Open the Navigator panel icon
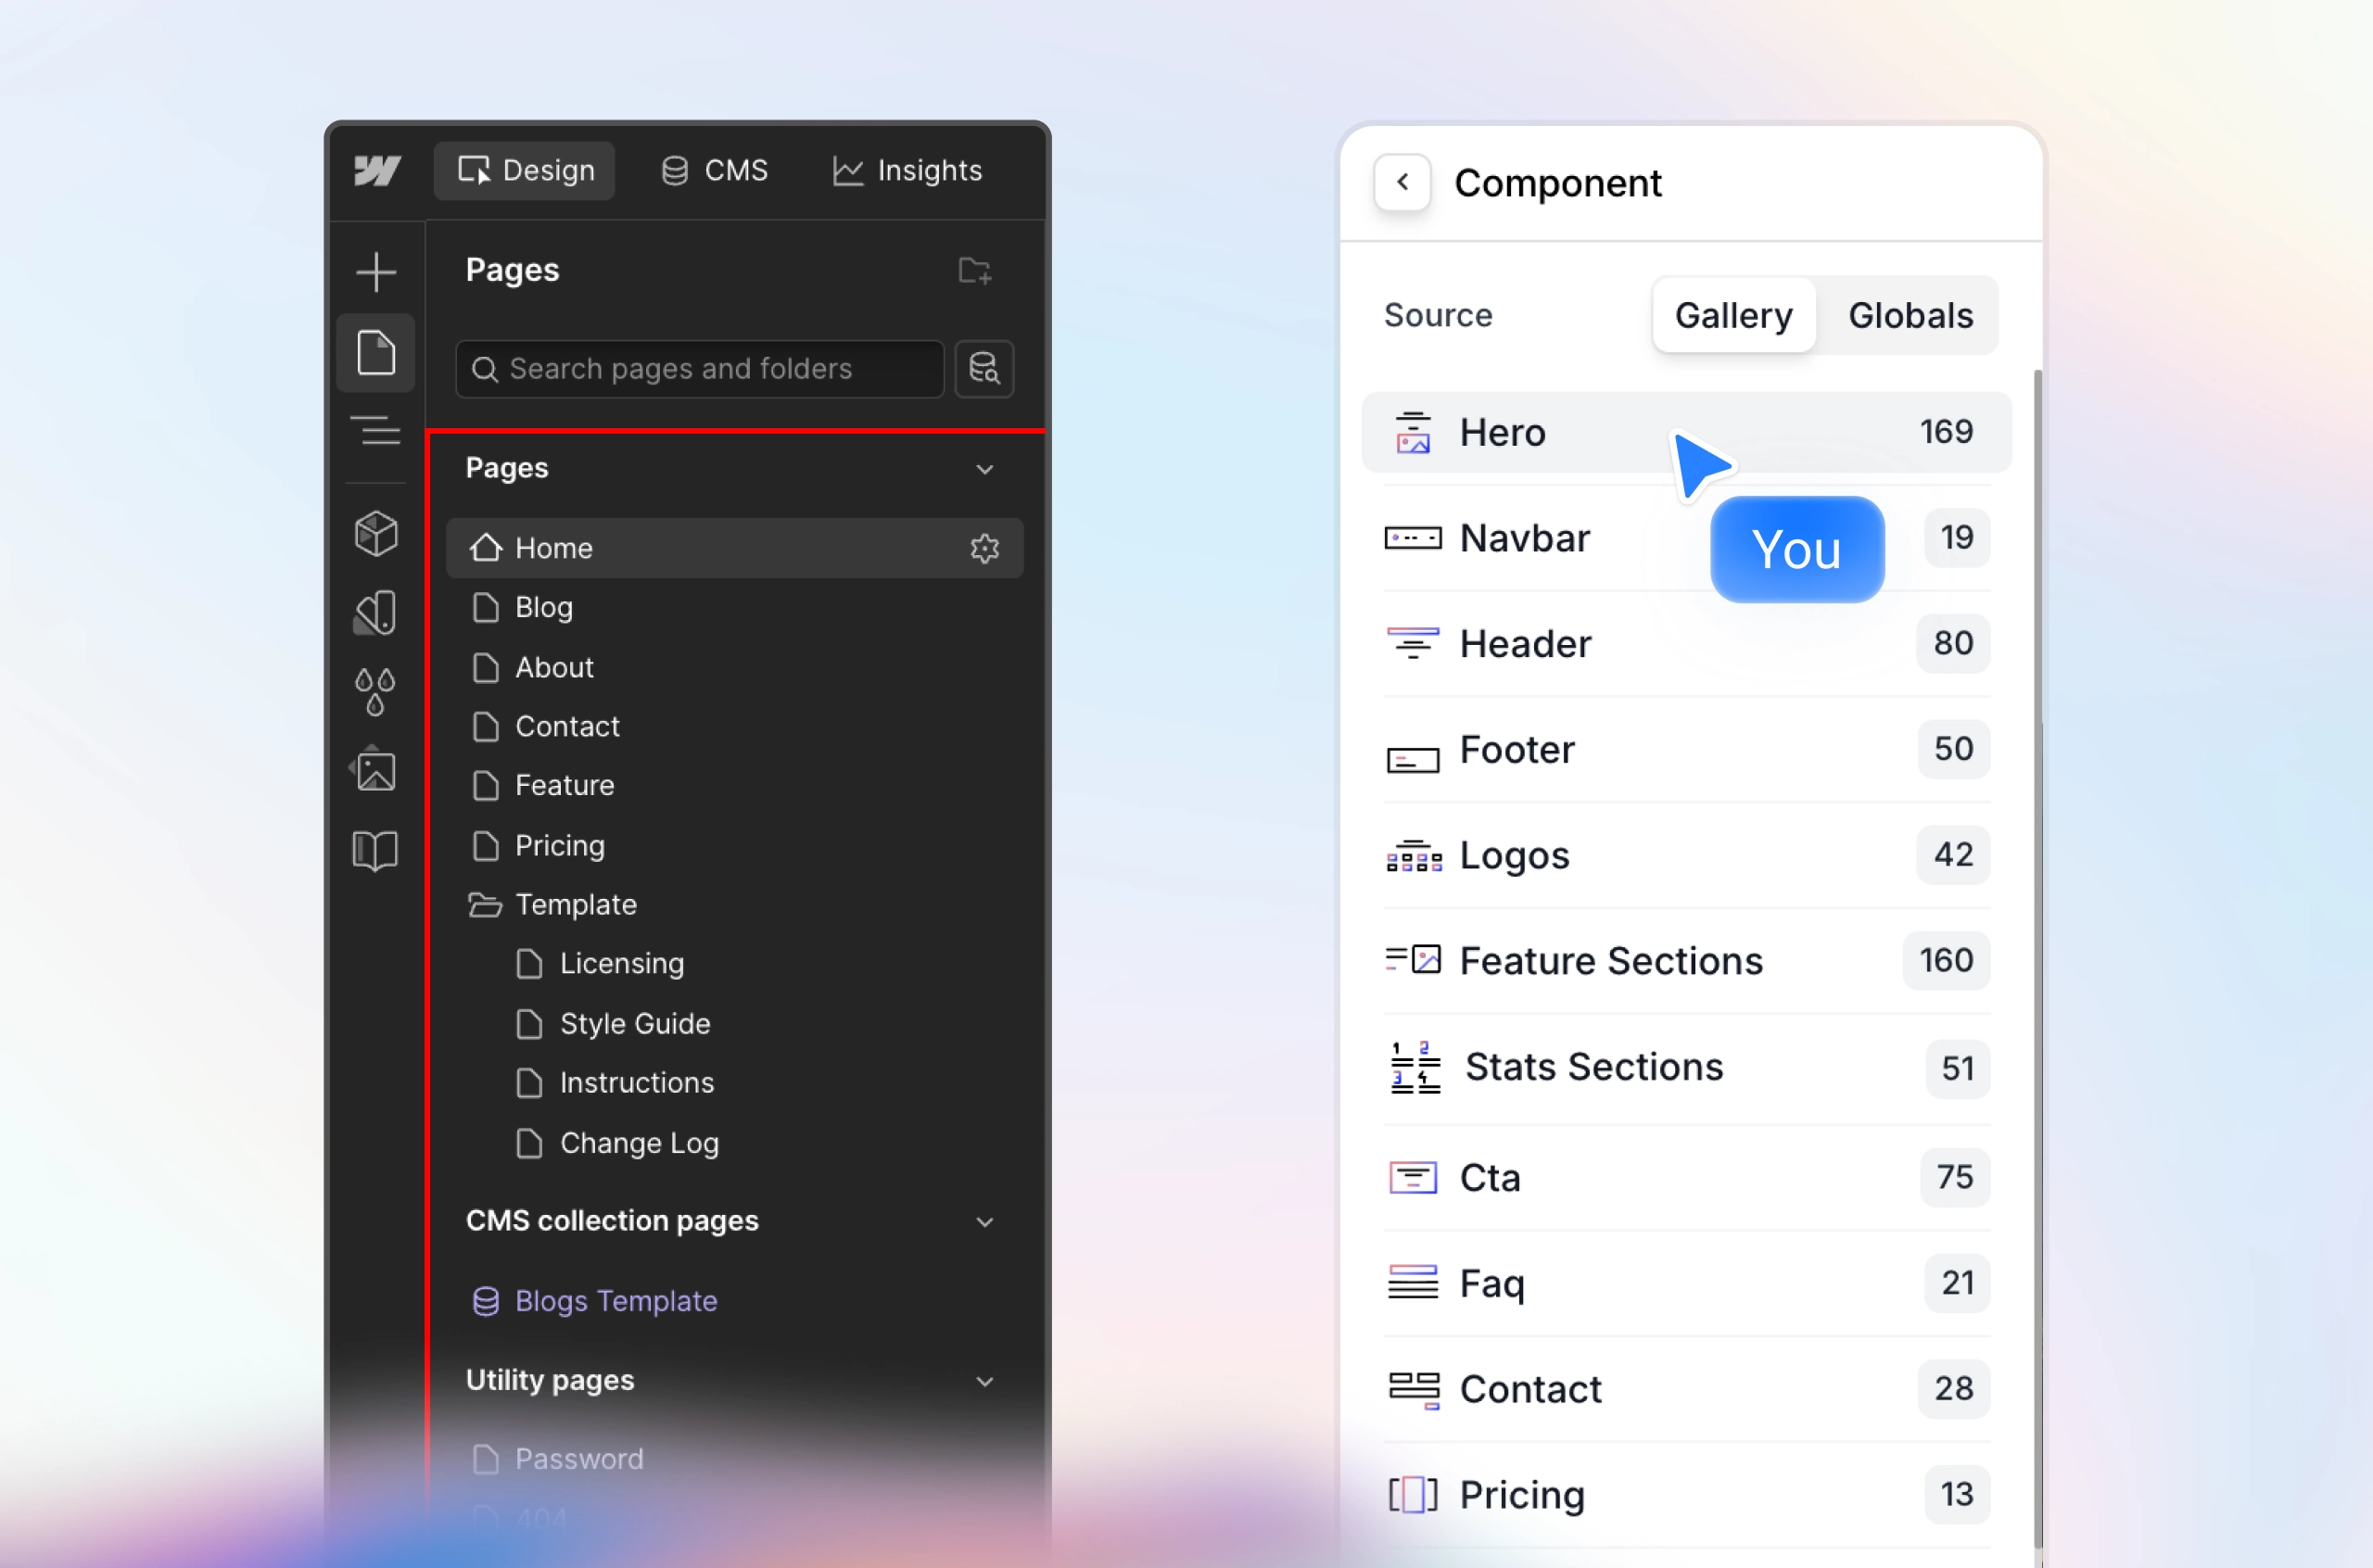This screenshot has width=2373, height=1568. tap(376, 431)
